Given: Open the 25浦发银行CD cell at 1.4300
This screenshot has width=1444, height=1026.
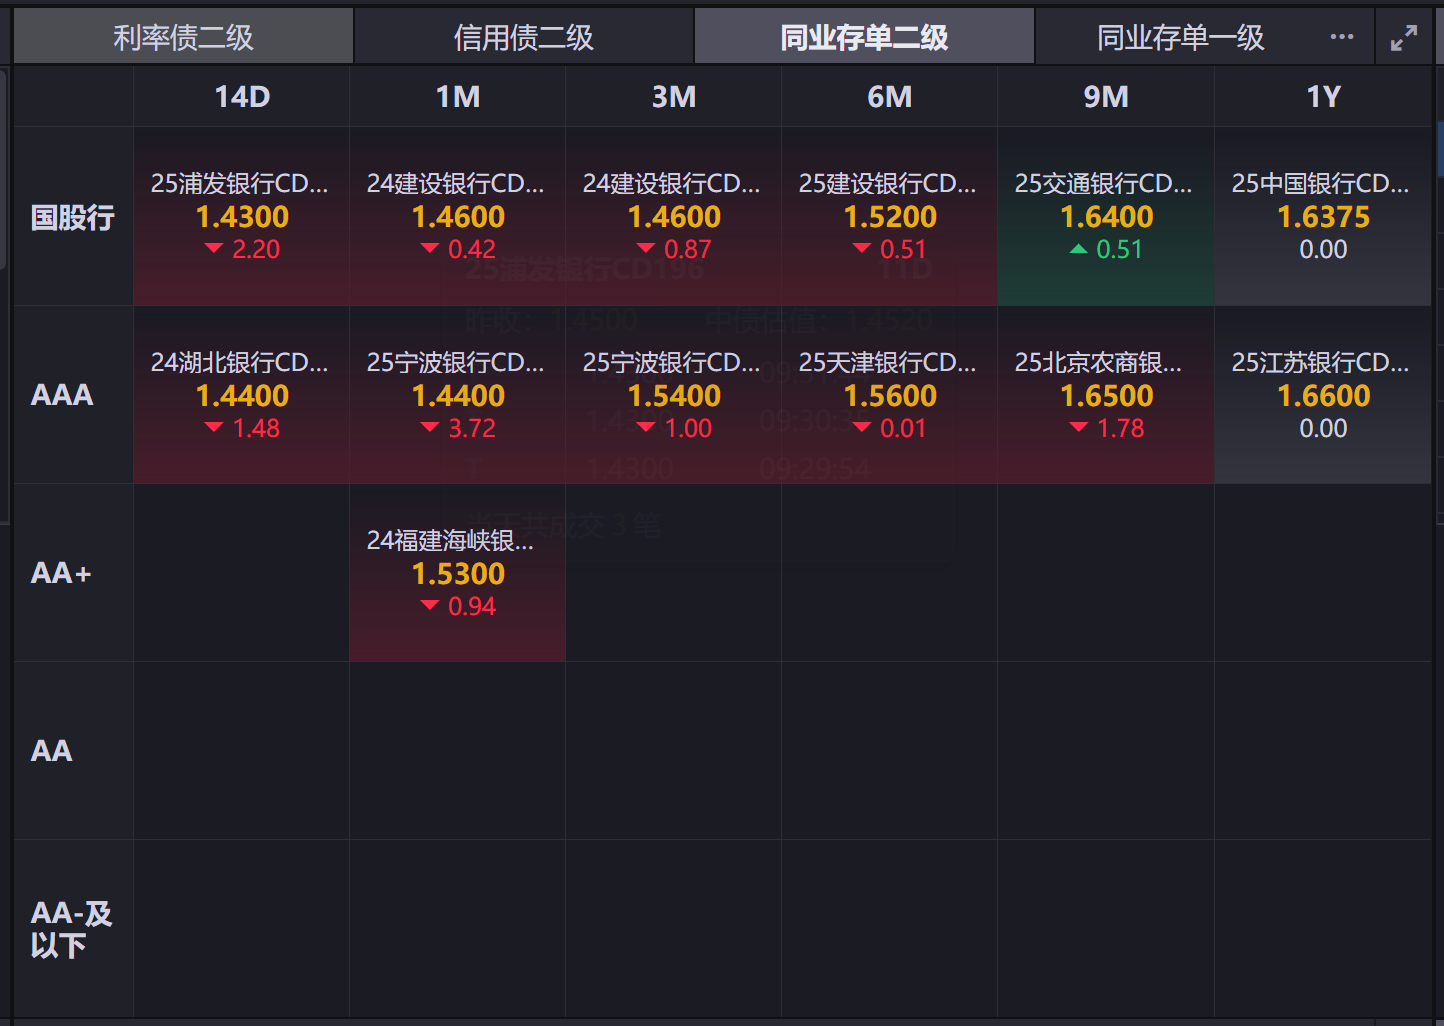Looking at the screenshot, I should (x=241, y=216).
